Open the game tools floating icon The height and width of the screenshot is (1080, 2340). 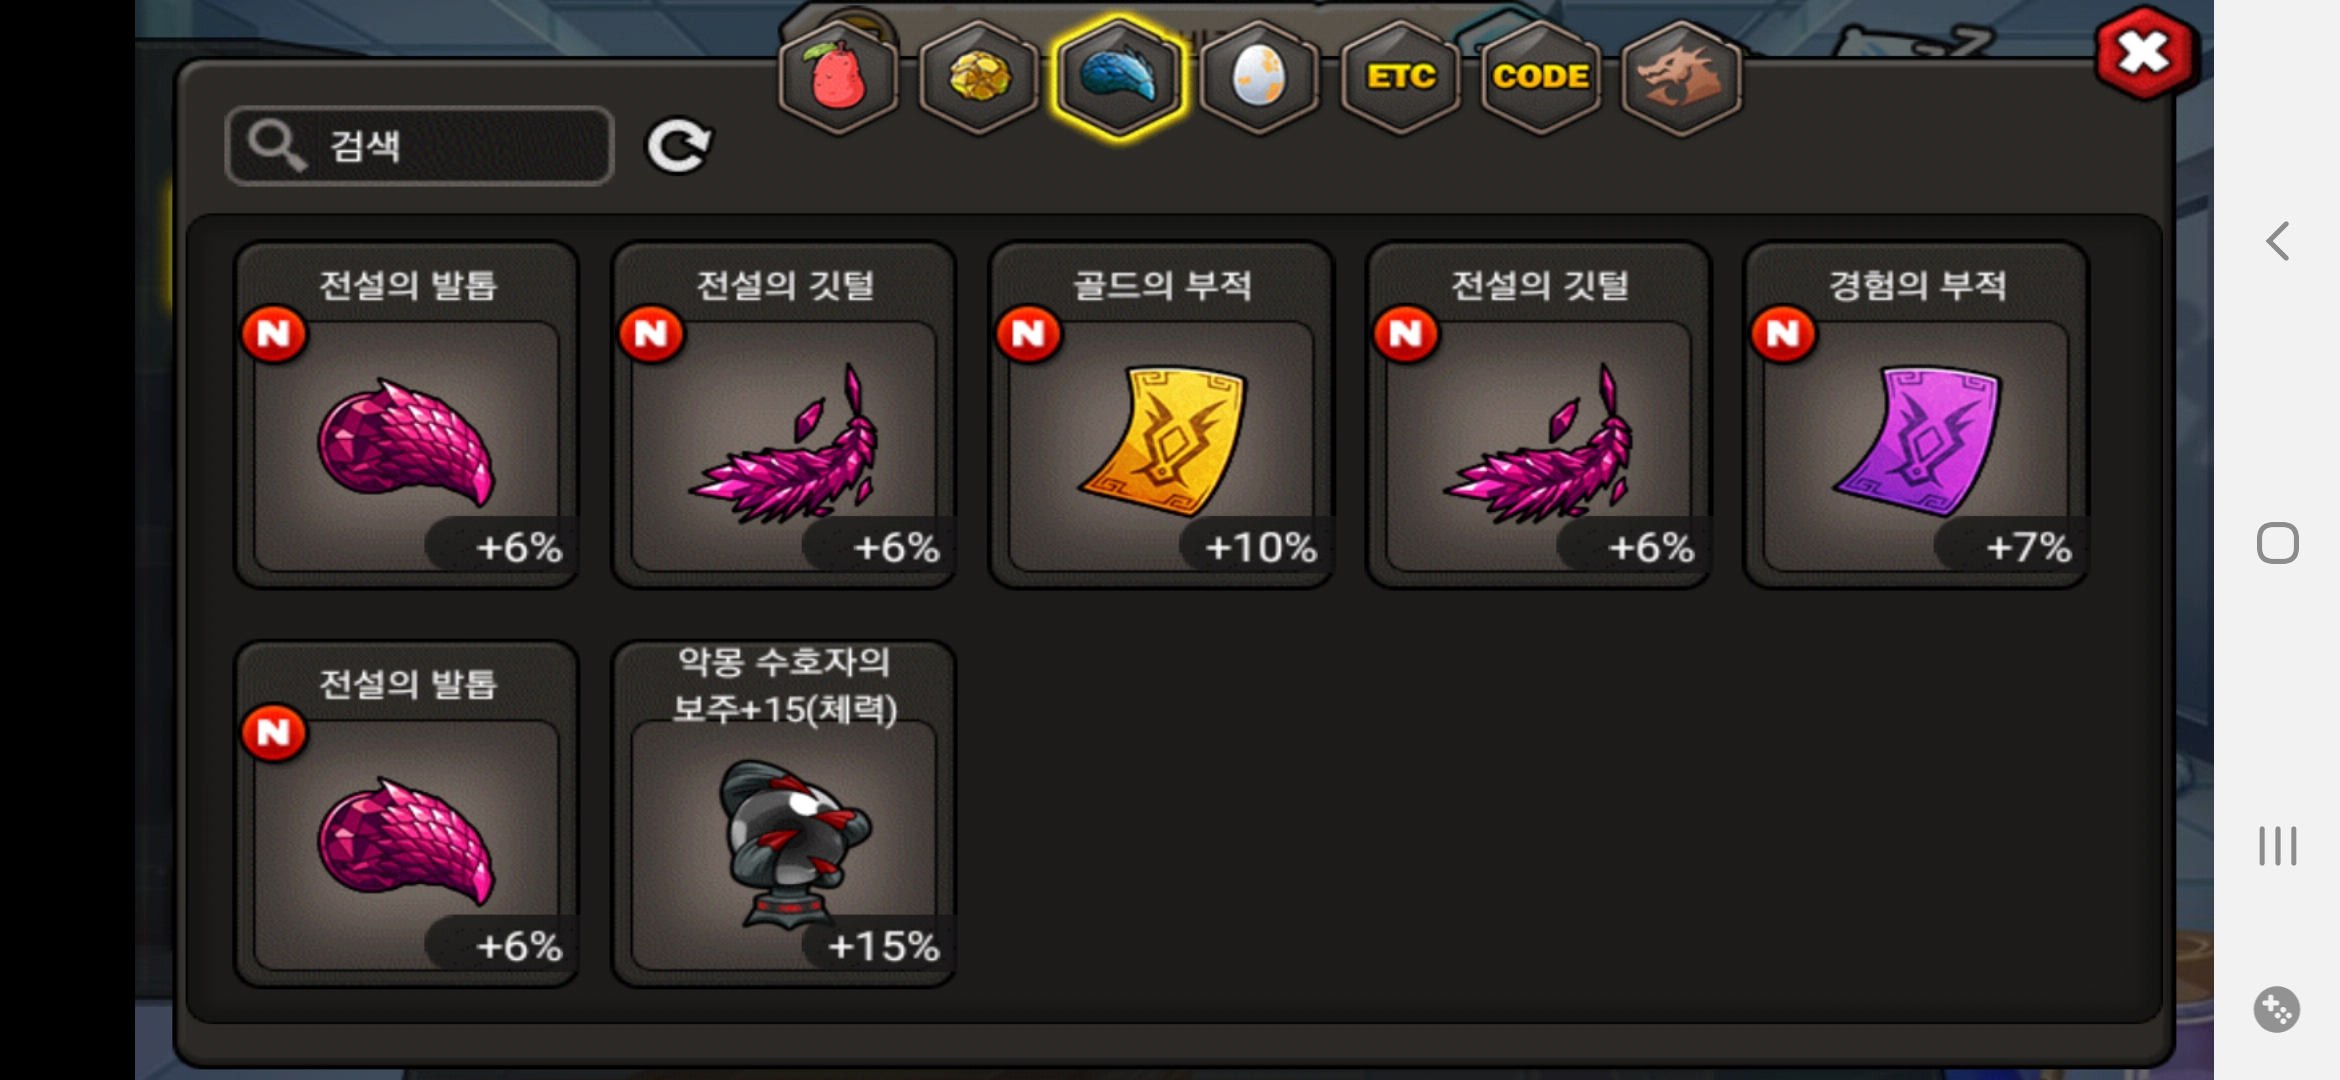2277,1009
